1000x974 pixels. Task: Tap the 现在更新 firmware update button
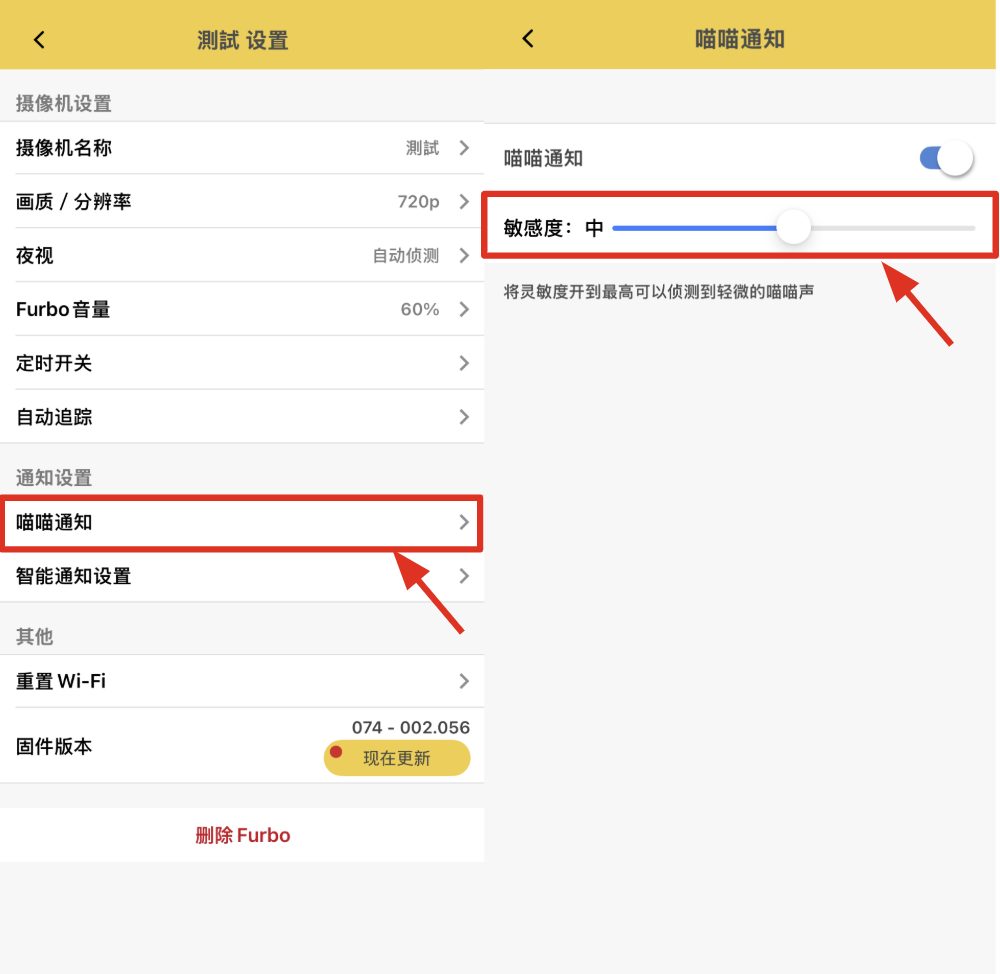point(397,758)
